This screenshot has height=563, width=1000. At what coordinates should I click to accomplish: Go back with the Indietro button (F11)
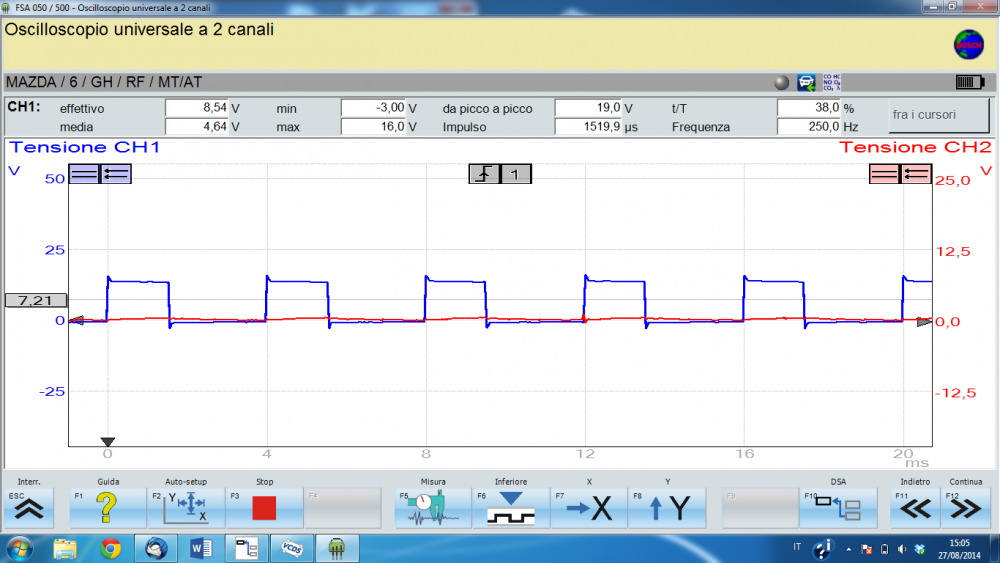coord(915,508)
